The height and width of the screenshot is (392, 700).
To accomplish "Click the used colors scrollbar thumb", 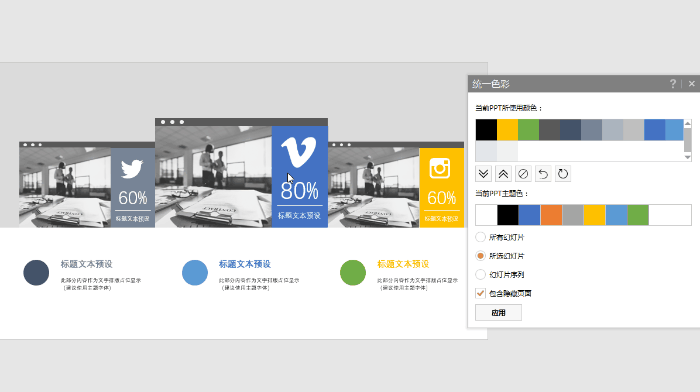I will (x=688, y=140).
